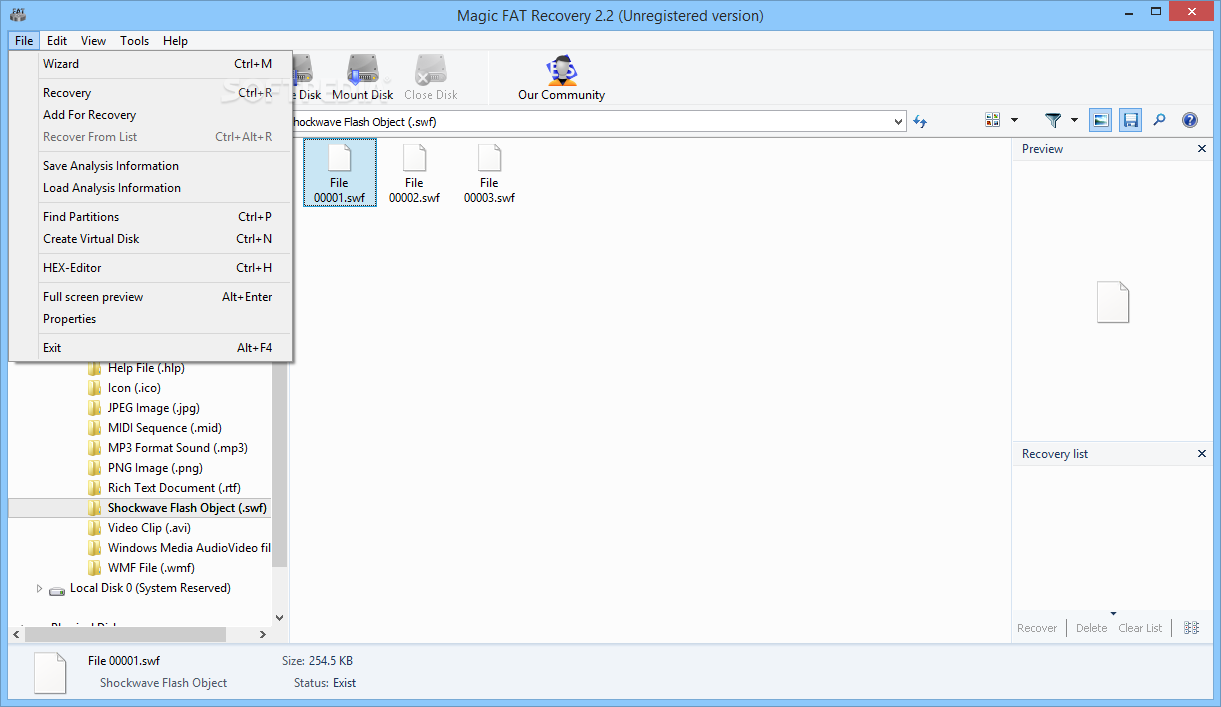Click the refresh arrows next to path box
1221x707 pixels.
tap(920, 121)
